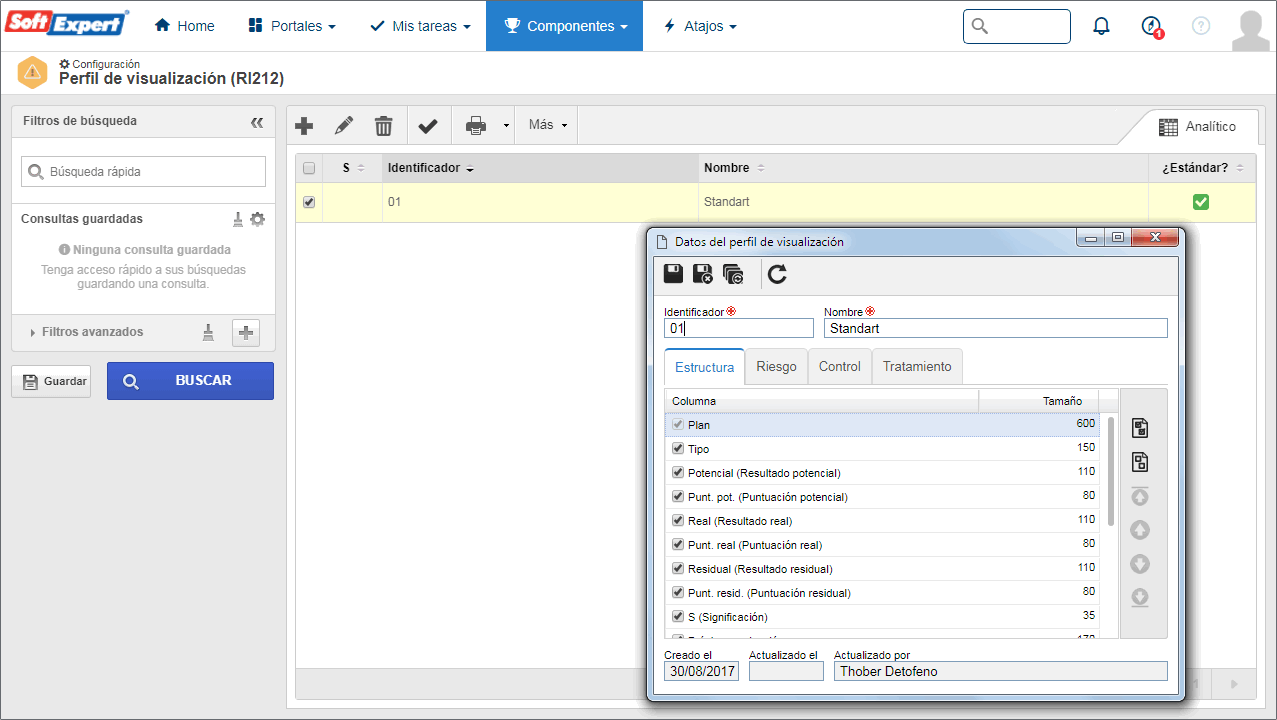Click the configuration warning hexagon icon
The width and height of the screenshot is (1277, 720).
click(33, 72)
